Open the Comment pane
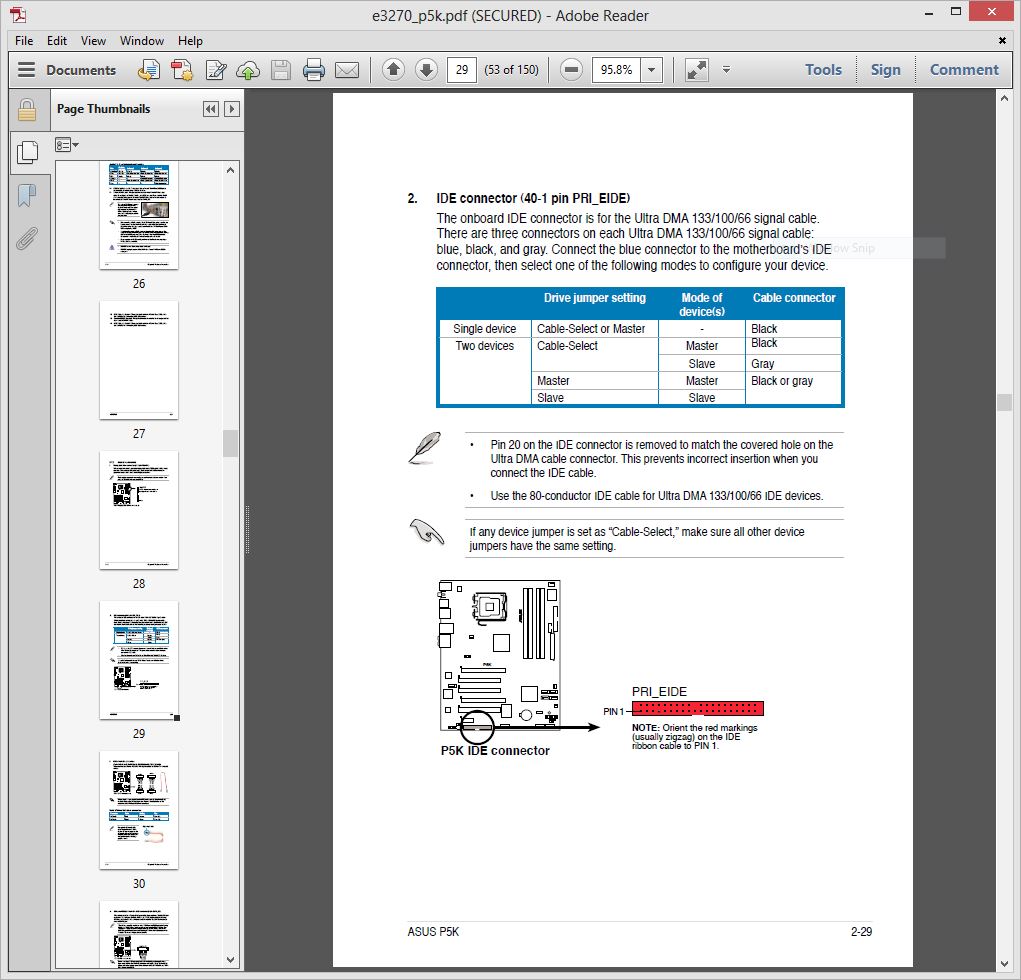Viewport: 1021px width, 980px height. 964,70
